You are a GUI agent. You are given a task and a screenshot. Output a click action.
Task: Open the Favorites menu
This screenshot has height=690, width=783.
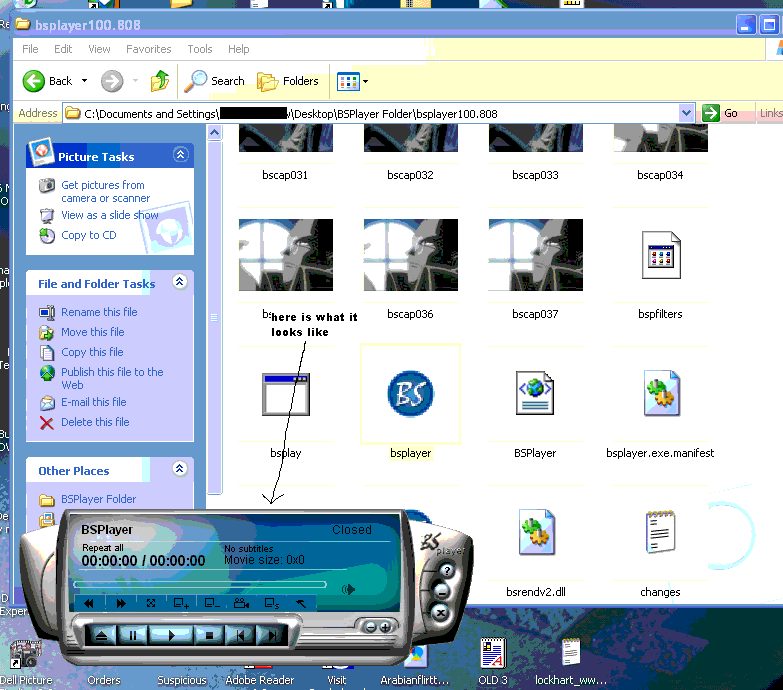tap(148, 49)
